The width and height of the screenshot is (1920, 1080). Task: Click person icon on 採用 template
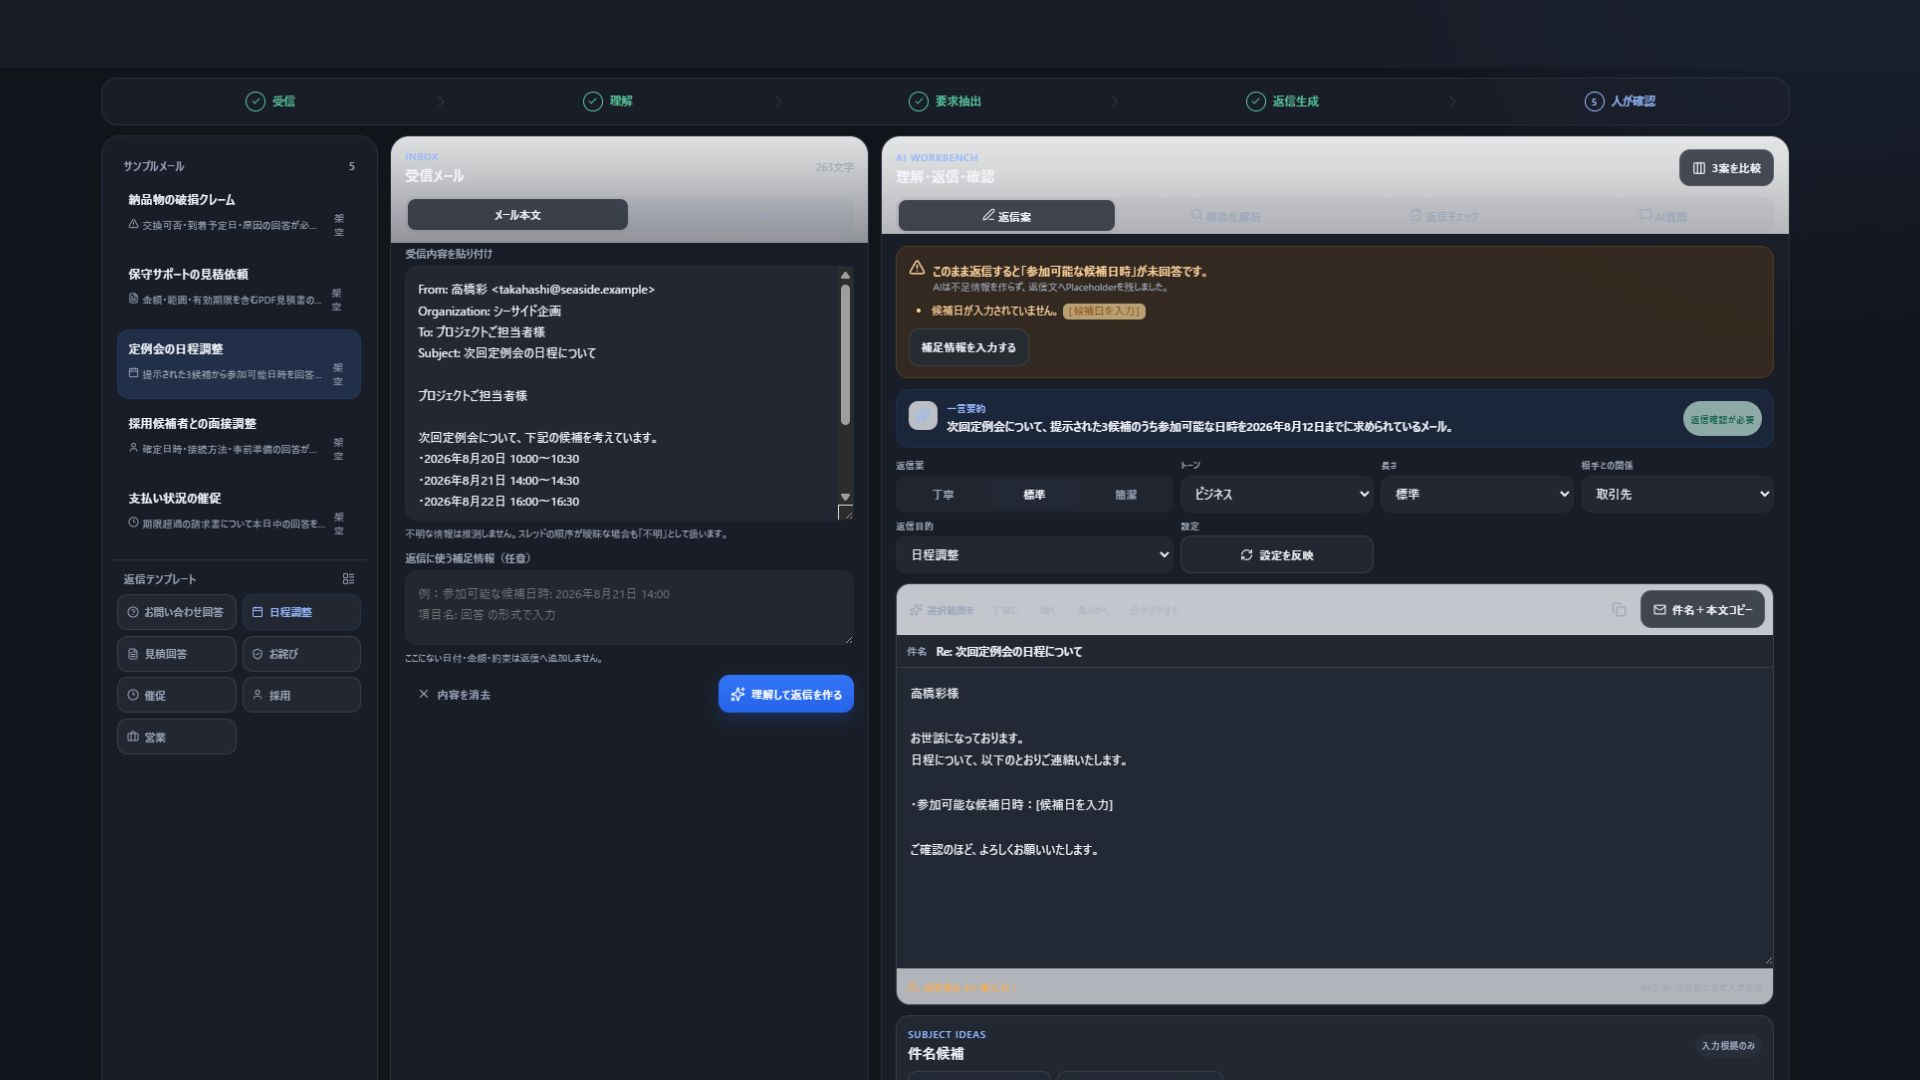257,695
